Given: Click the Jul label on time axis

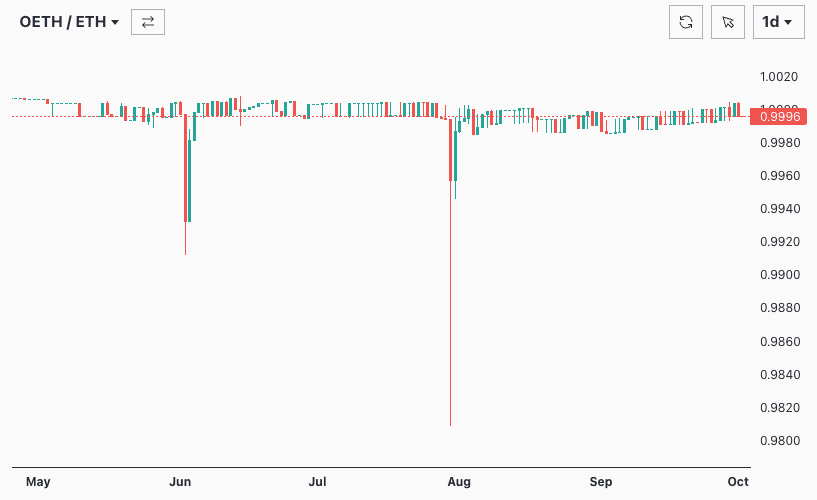Looking at the screenshot, I should pos(317,482).
